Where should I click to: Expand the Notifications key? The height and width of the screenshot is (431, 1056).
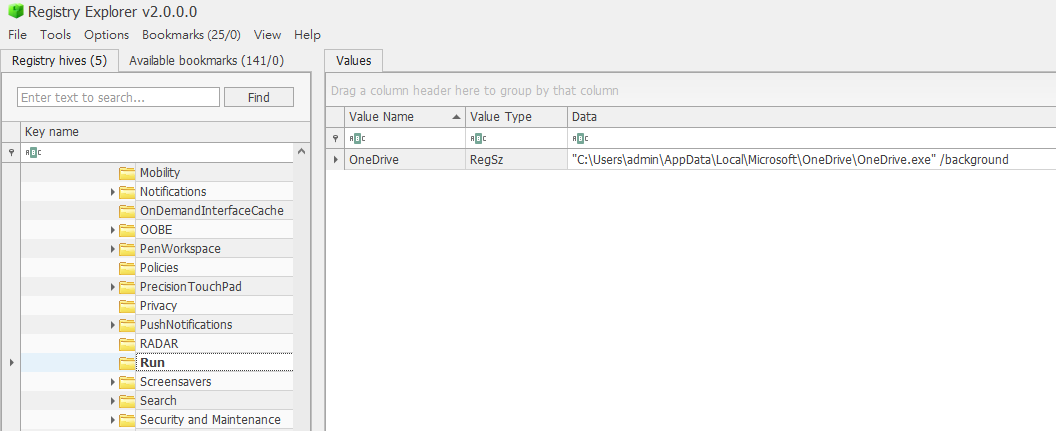click(112, 192)
